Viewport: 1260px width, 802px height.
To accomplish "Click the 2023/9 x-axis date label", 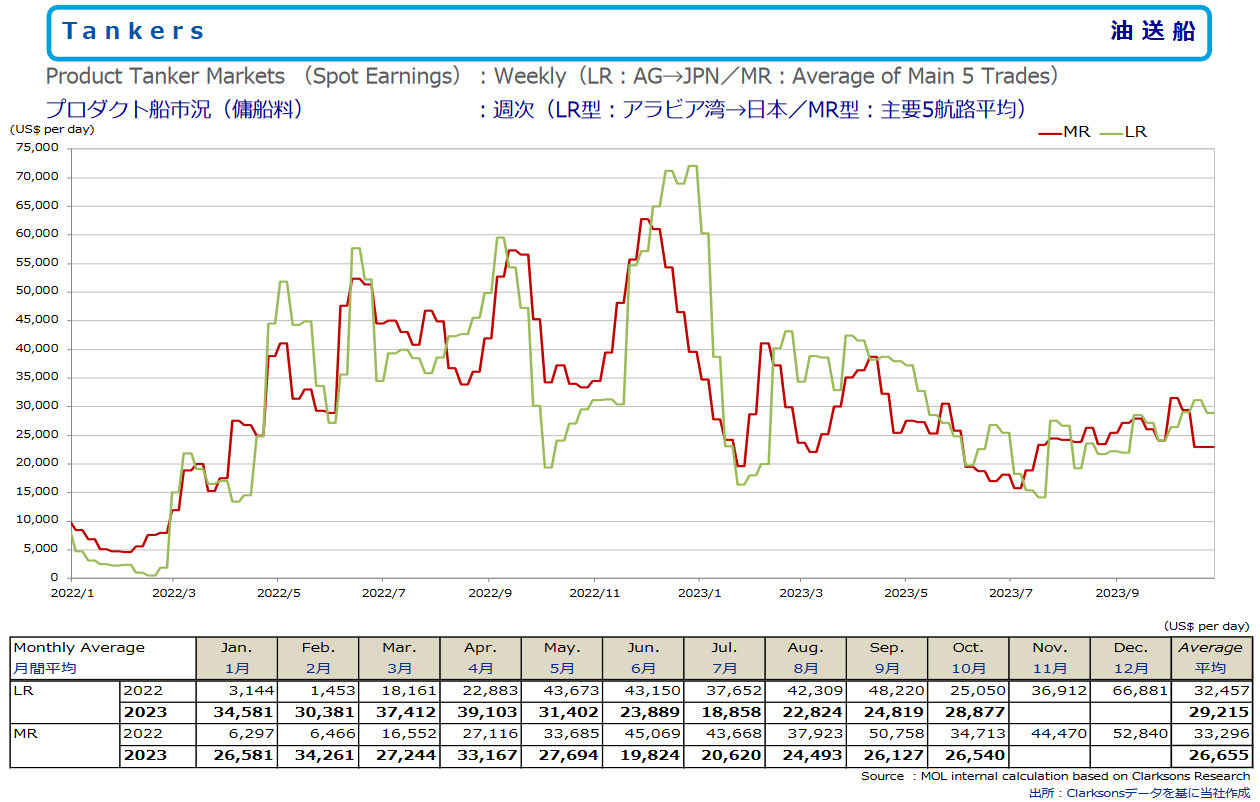I will point(1117,592).
